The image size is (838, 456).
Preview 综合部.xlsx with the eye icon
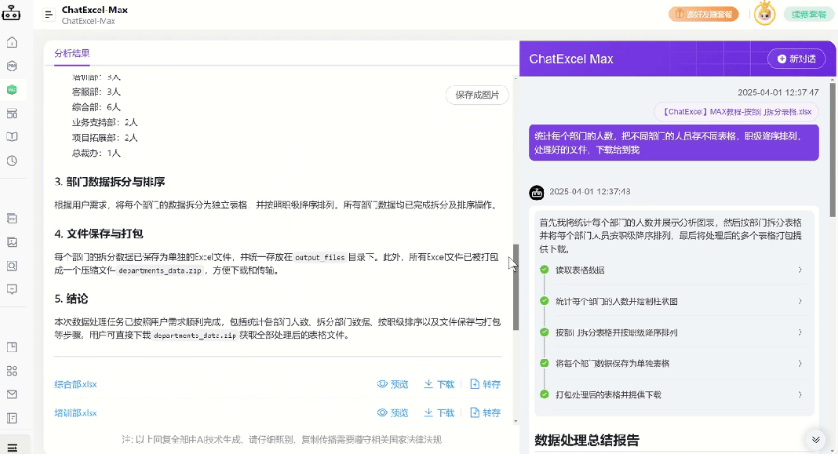[x=392, y=384]
